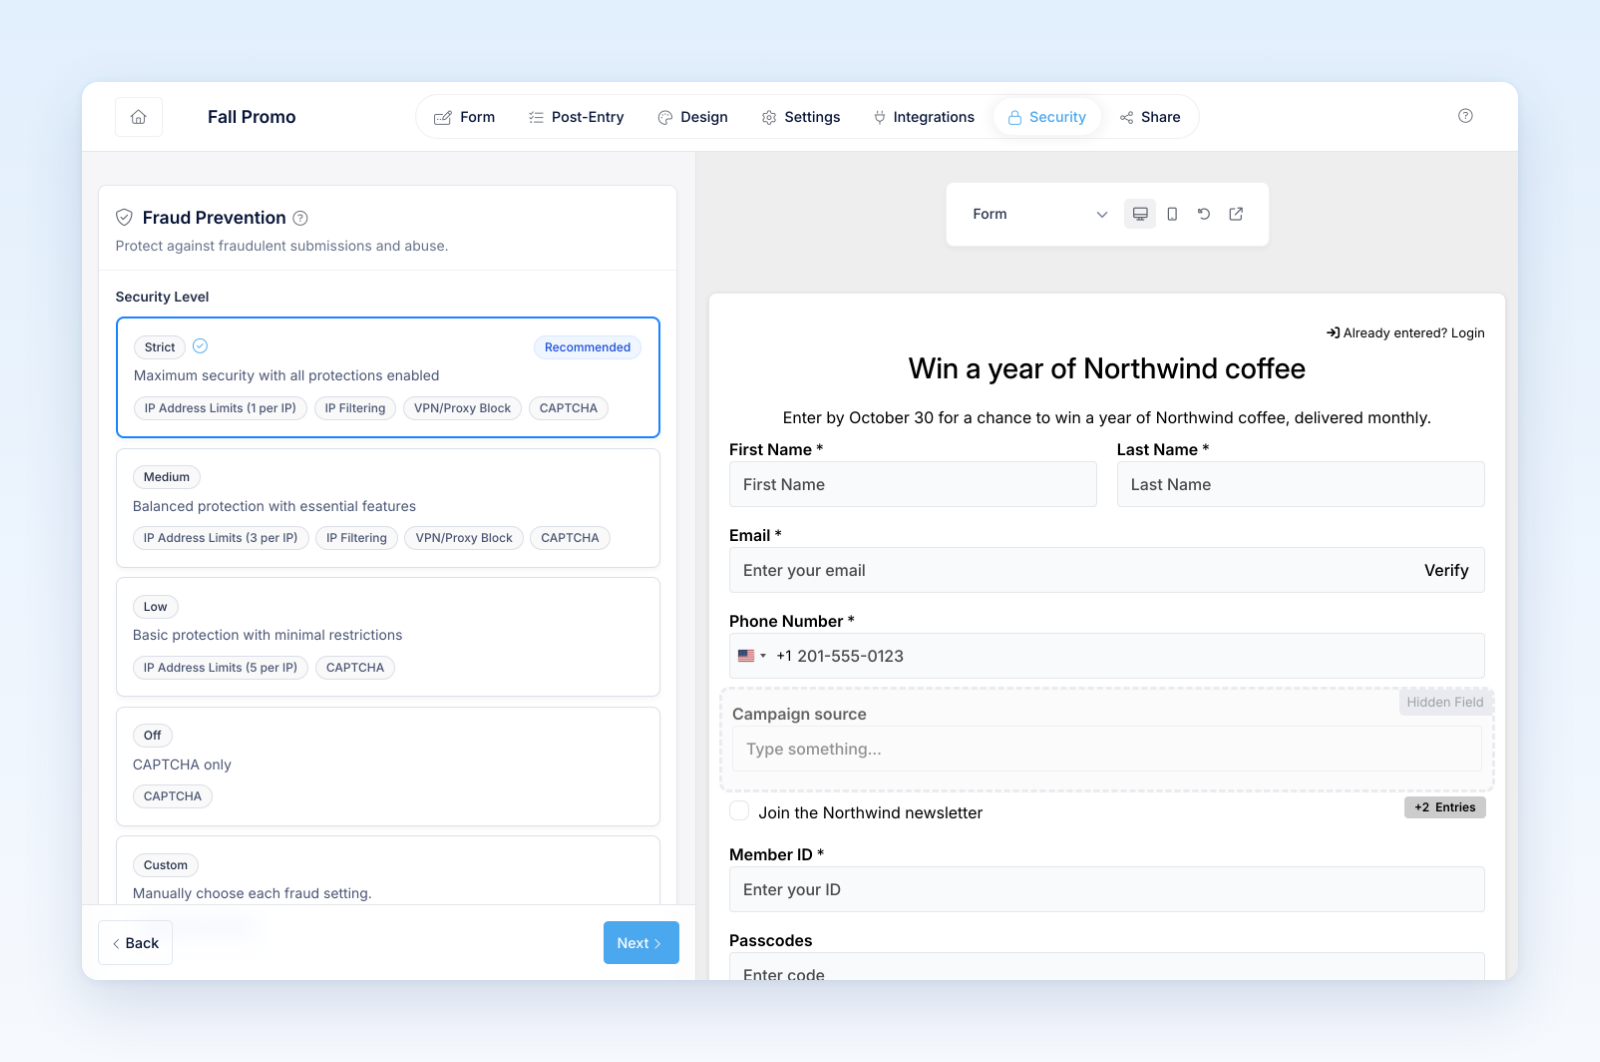Switch preview to mobile view icon
Viewport: 1600px width, 1062px height.
pyautogui.click(x=1172, y=214)
